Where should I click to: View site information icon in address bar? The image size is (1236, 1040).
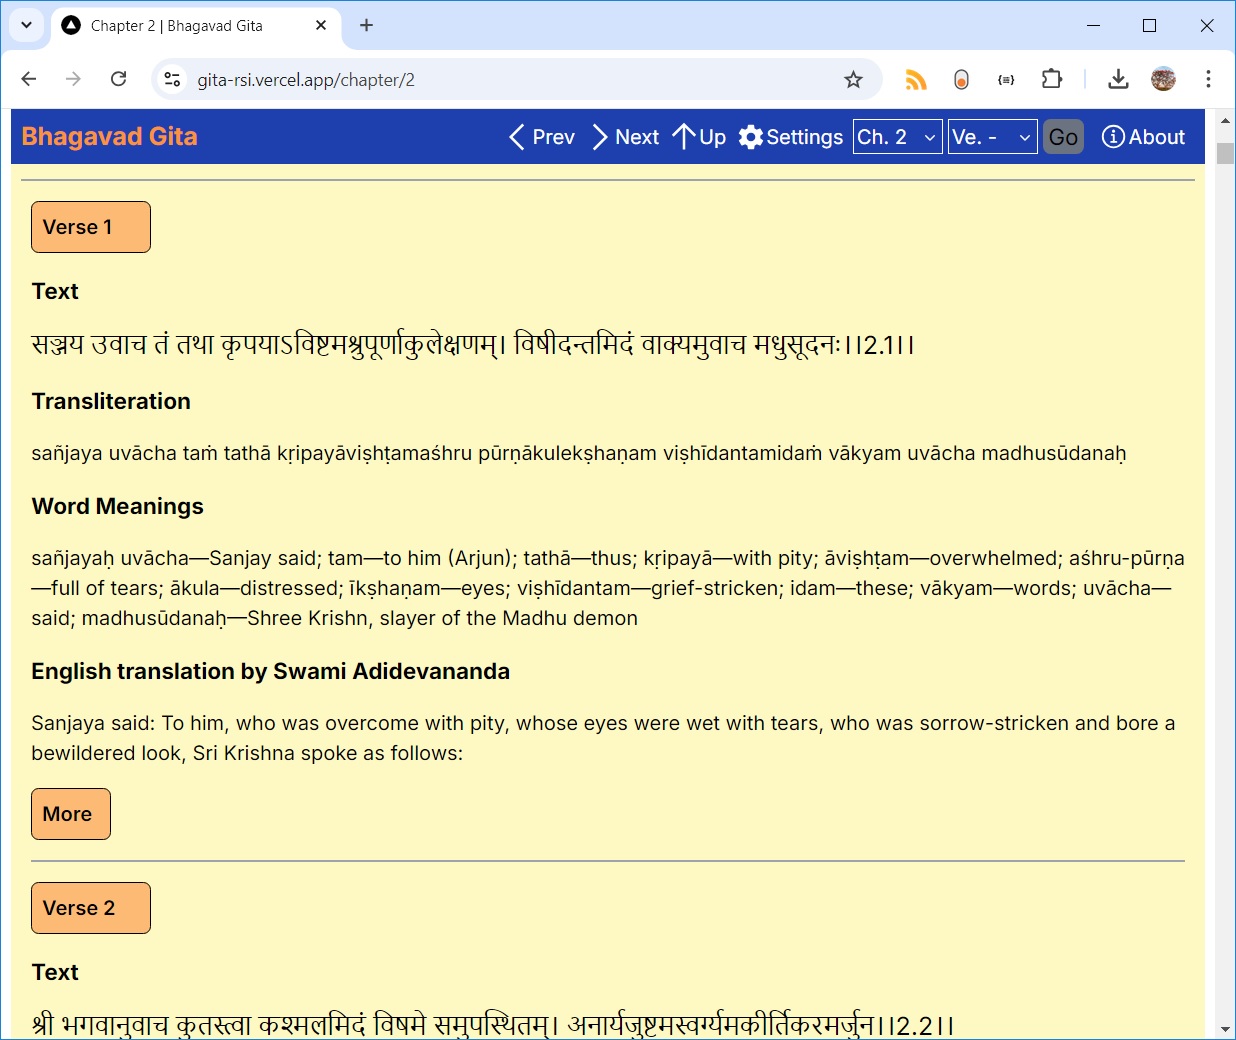click(x=172, y=79)
